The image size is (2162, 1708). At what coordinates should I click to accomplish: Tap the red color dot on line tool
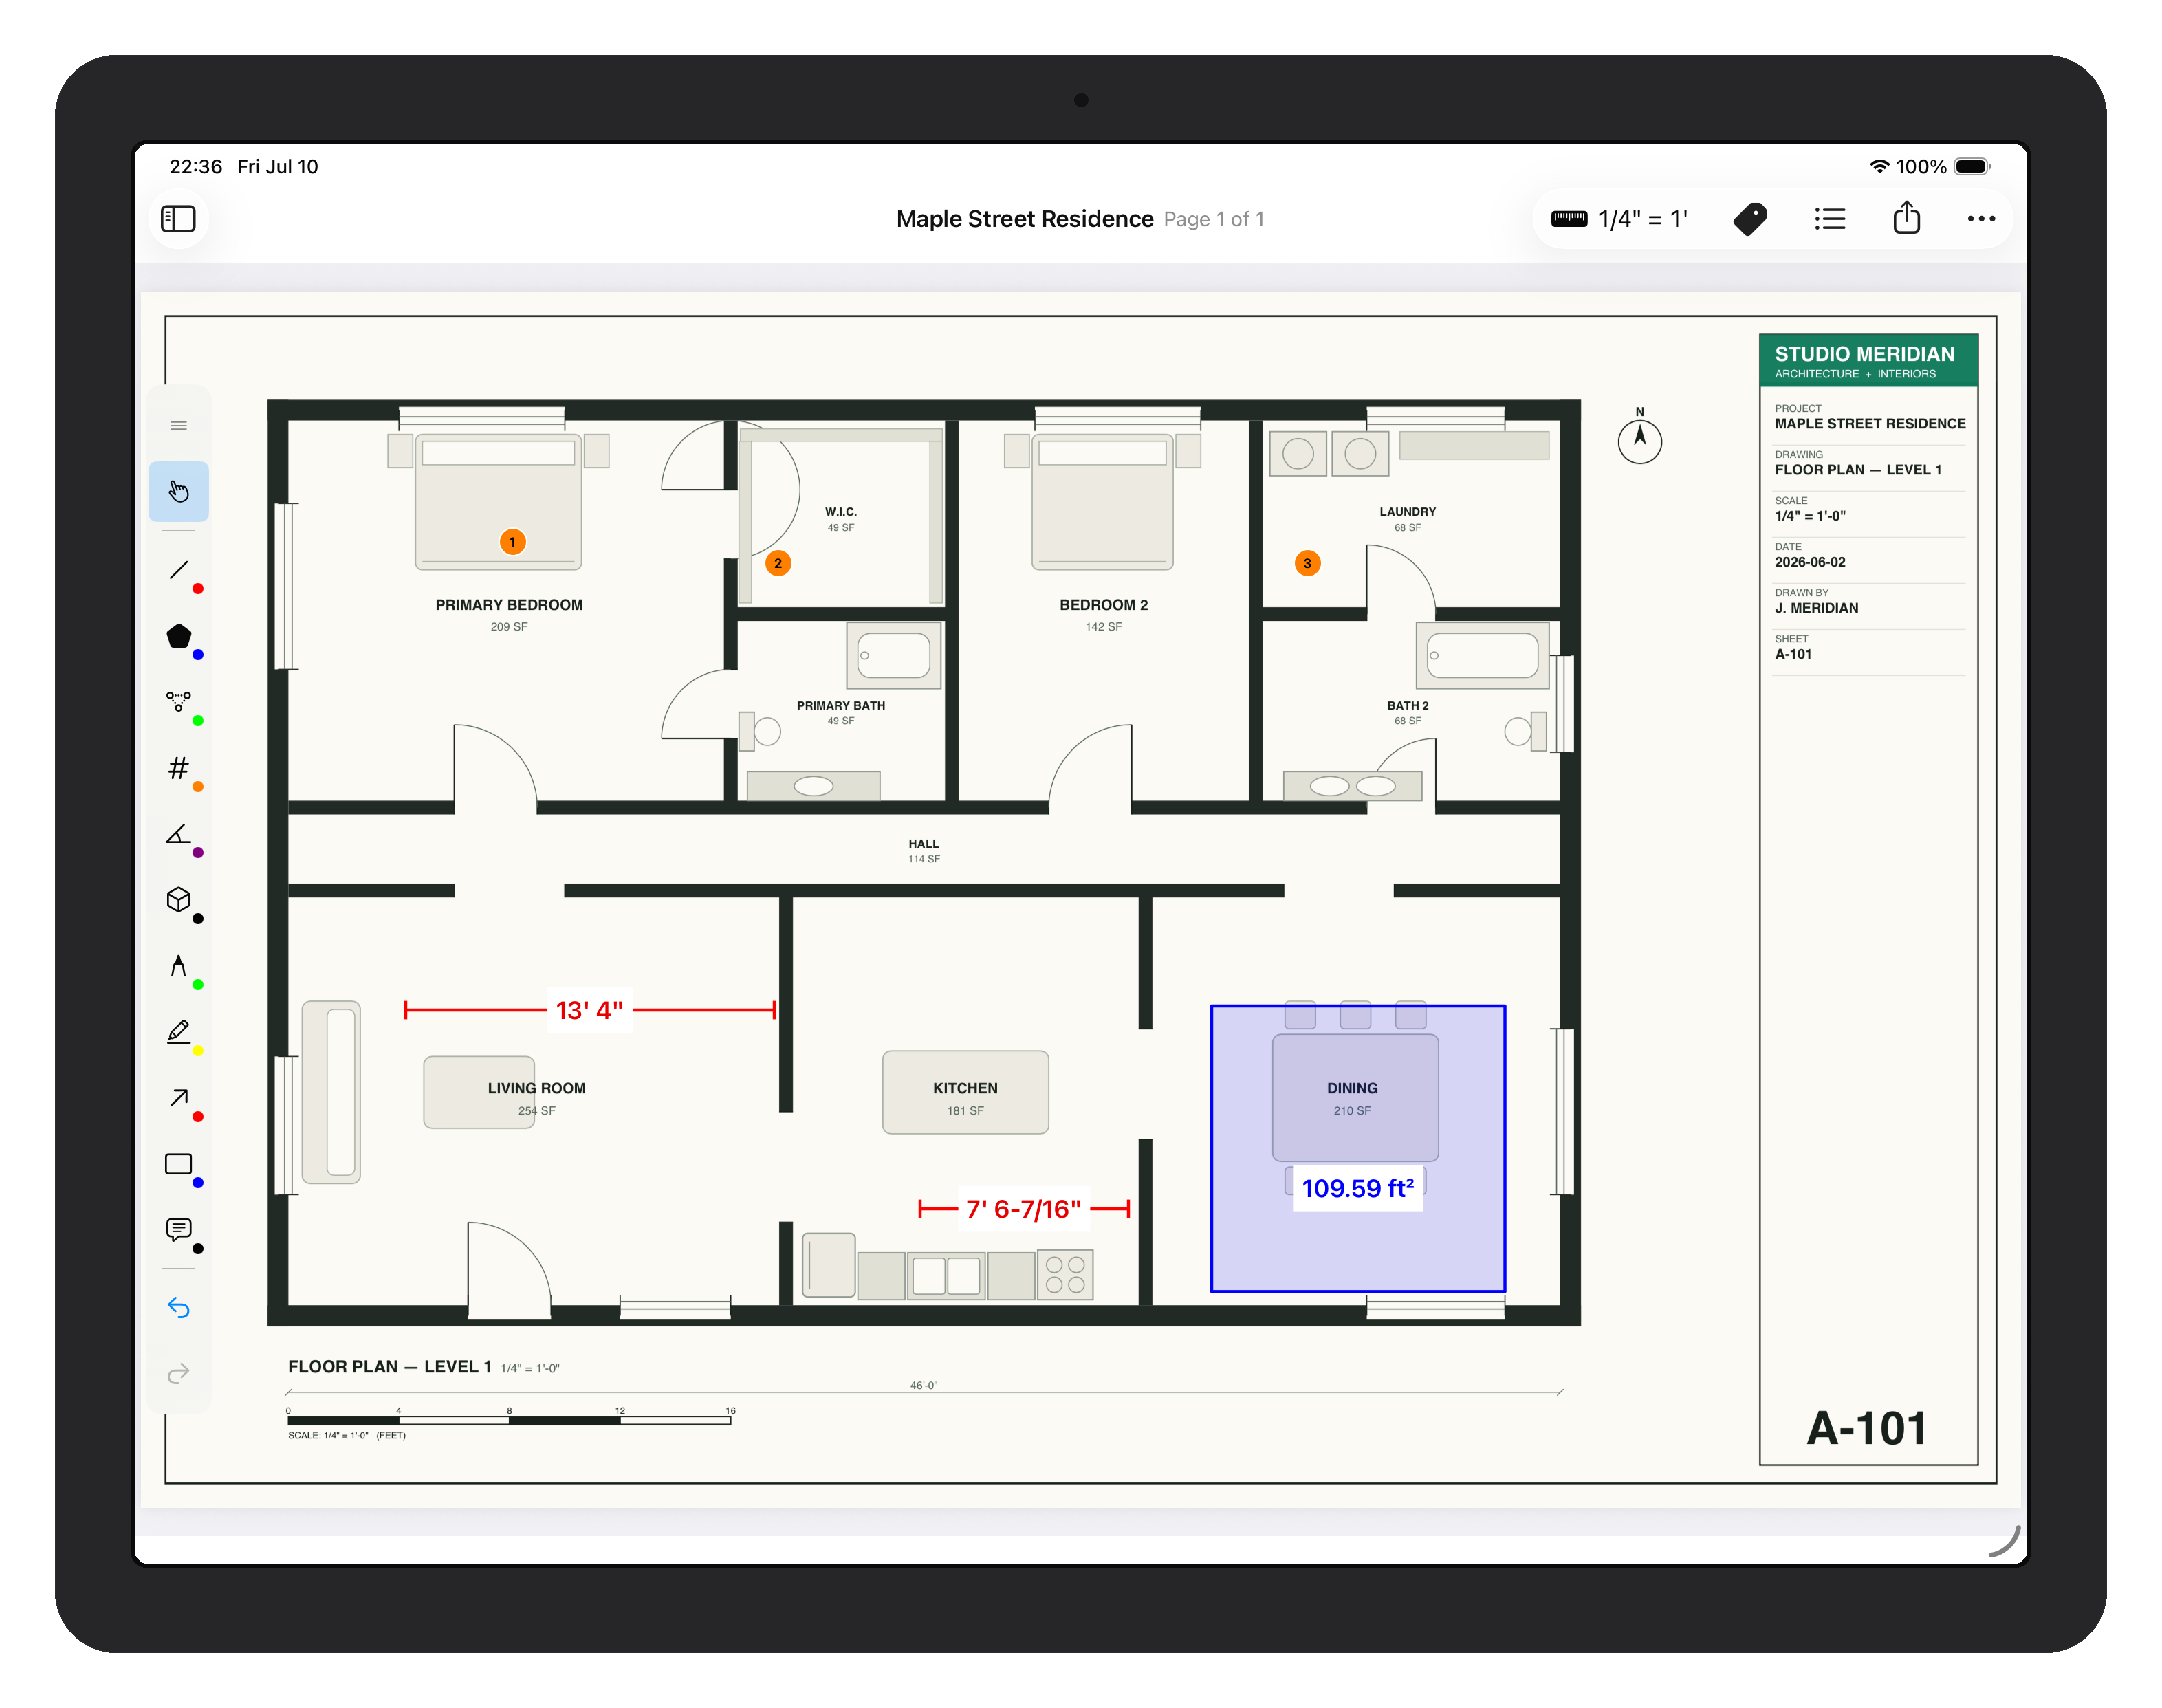coord(198,589)
